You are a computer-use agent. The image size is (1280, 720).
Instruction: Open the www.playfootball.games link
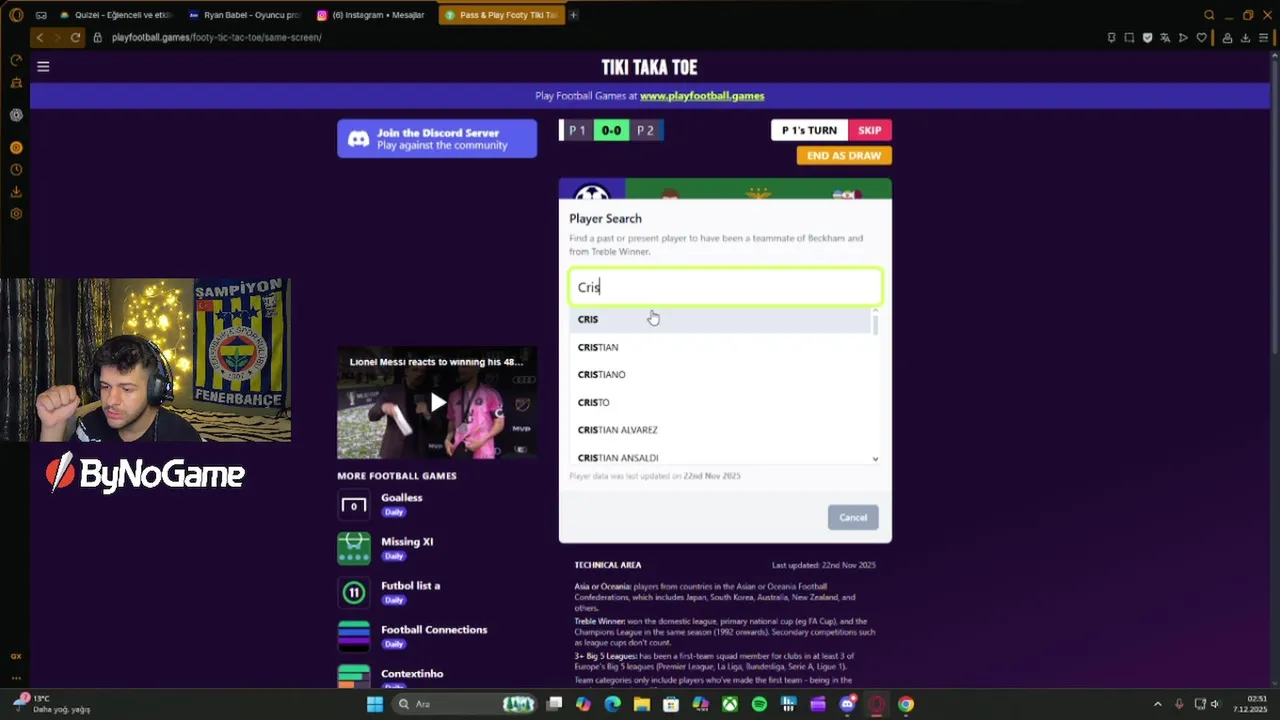(x=702, y=96)
